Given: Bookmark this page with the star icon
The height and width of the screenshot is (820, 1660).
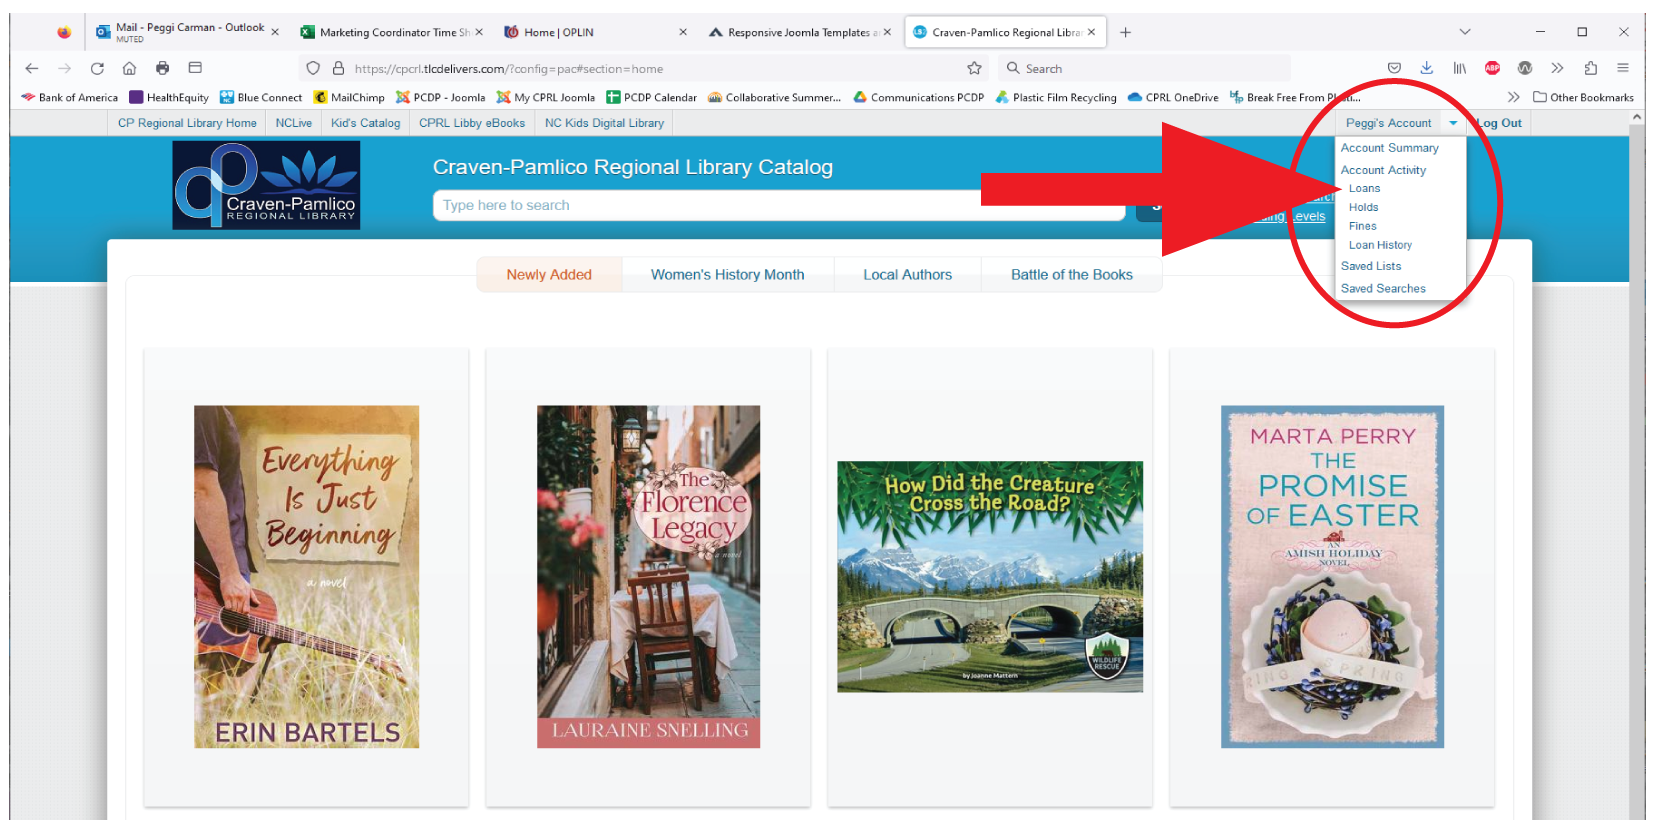Looking at the screenshot, I should point(974,68).
